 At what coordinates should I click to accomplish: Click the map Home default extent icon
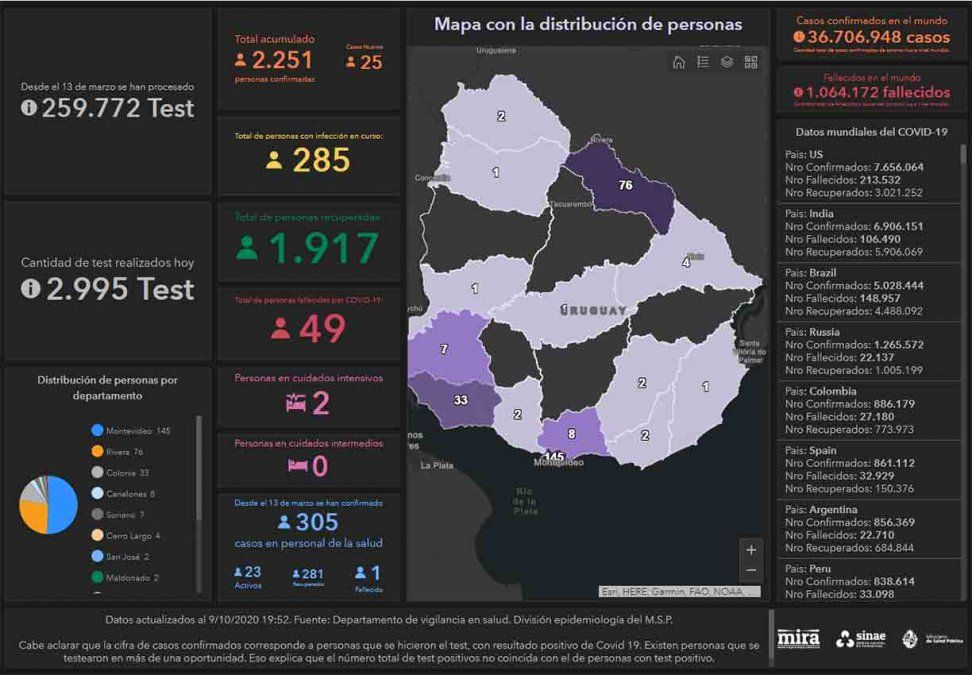[679, 62]
